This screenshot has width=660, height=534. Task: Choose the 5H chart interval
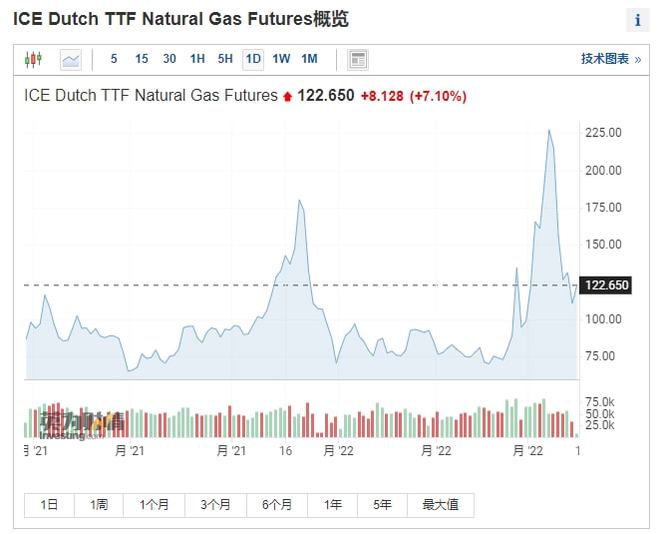click(225, 59)
